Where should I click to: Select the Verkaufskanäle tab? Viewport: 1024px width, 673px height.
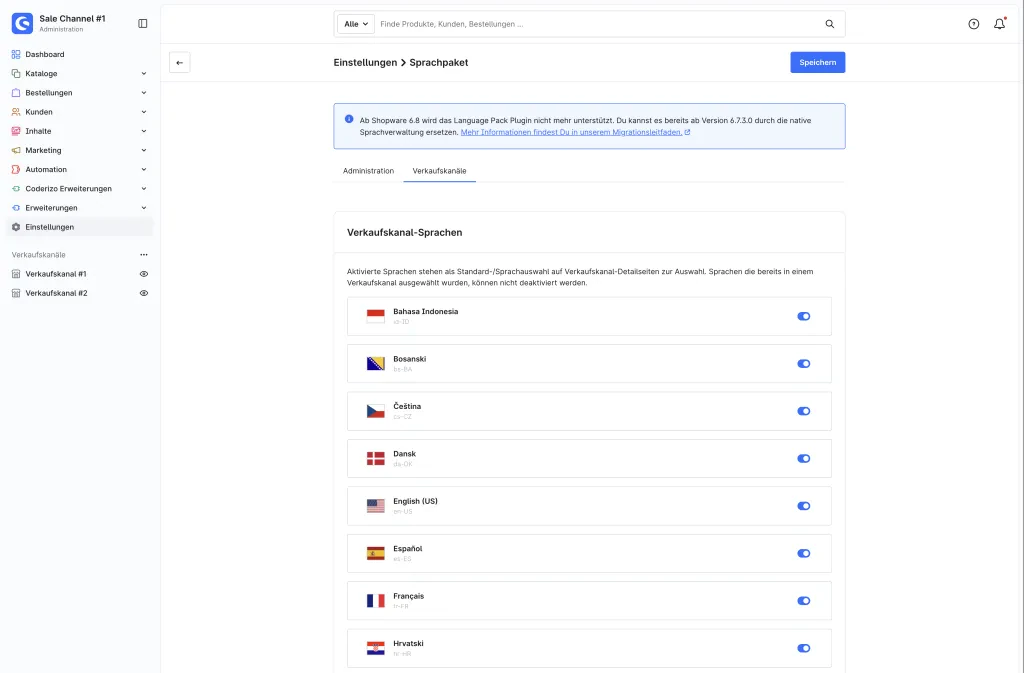tap(440, 171)
